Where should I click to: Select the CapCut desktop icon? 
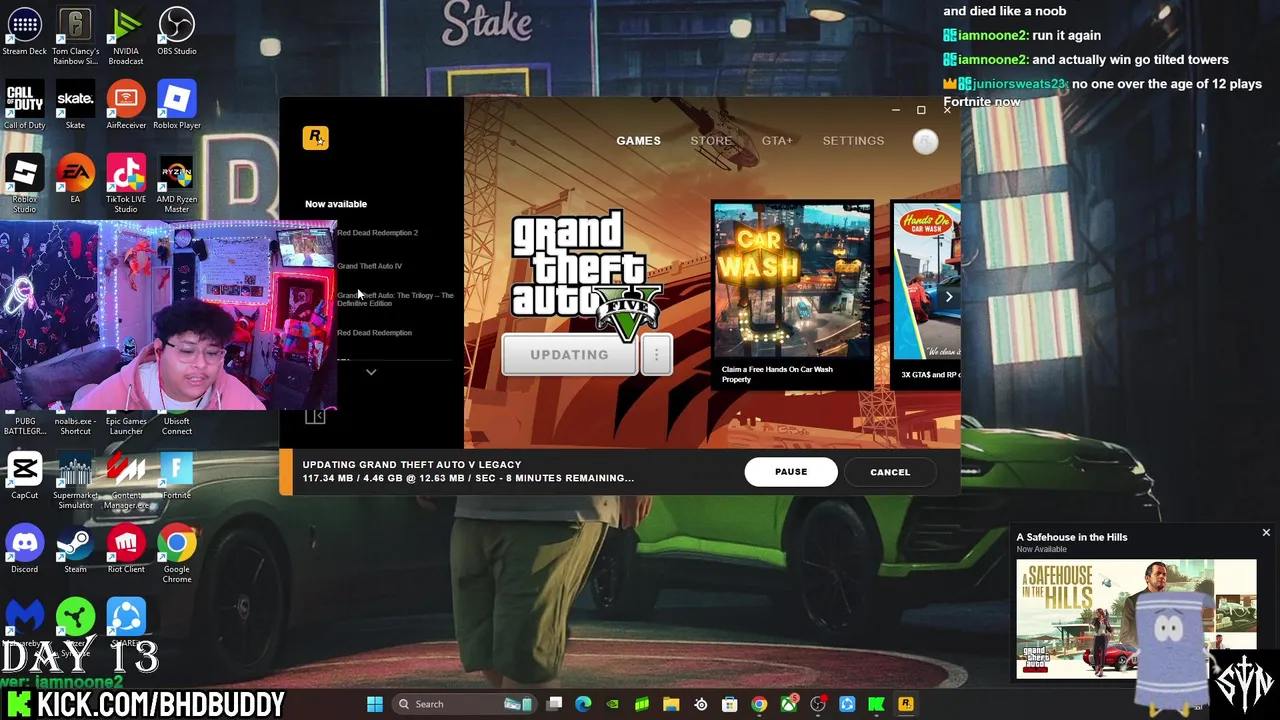(x=24, y=476)
